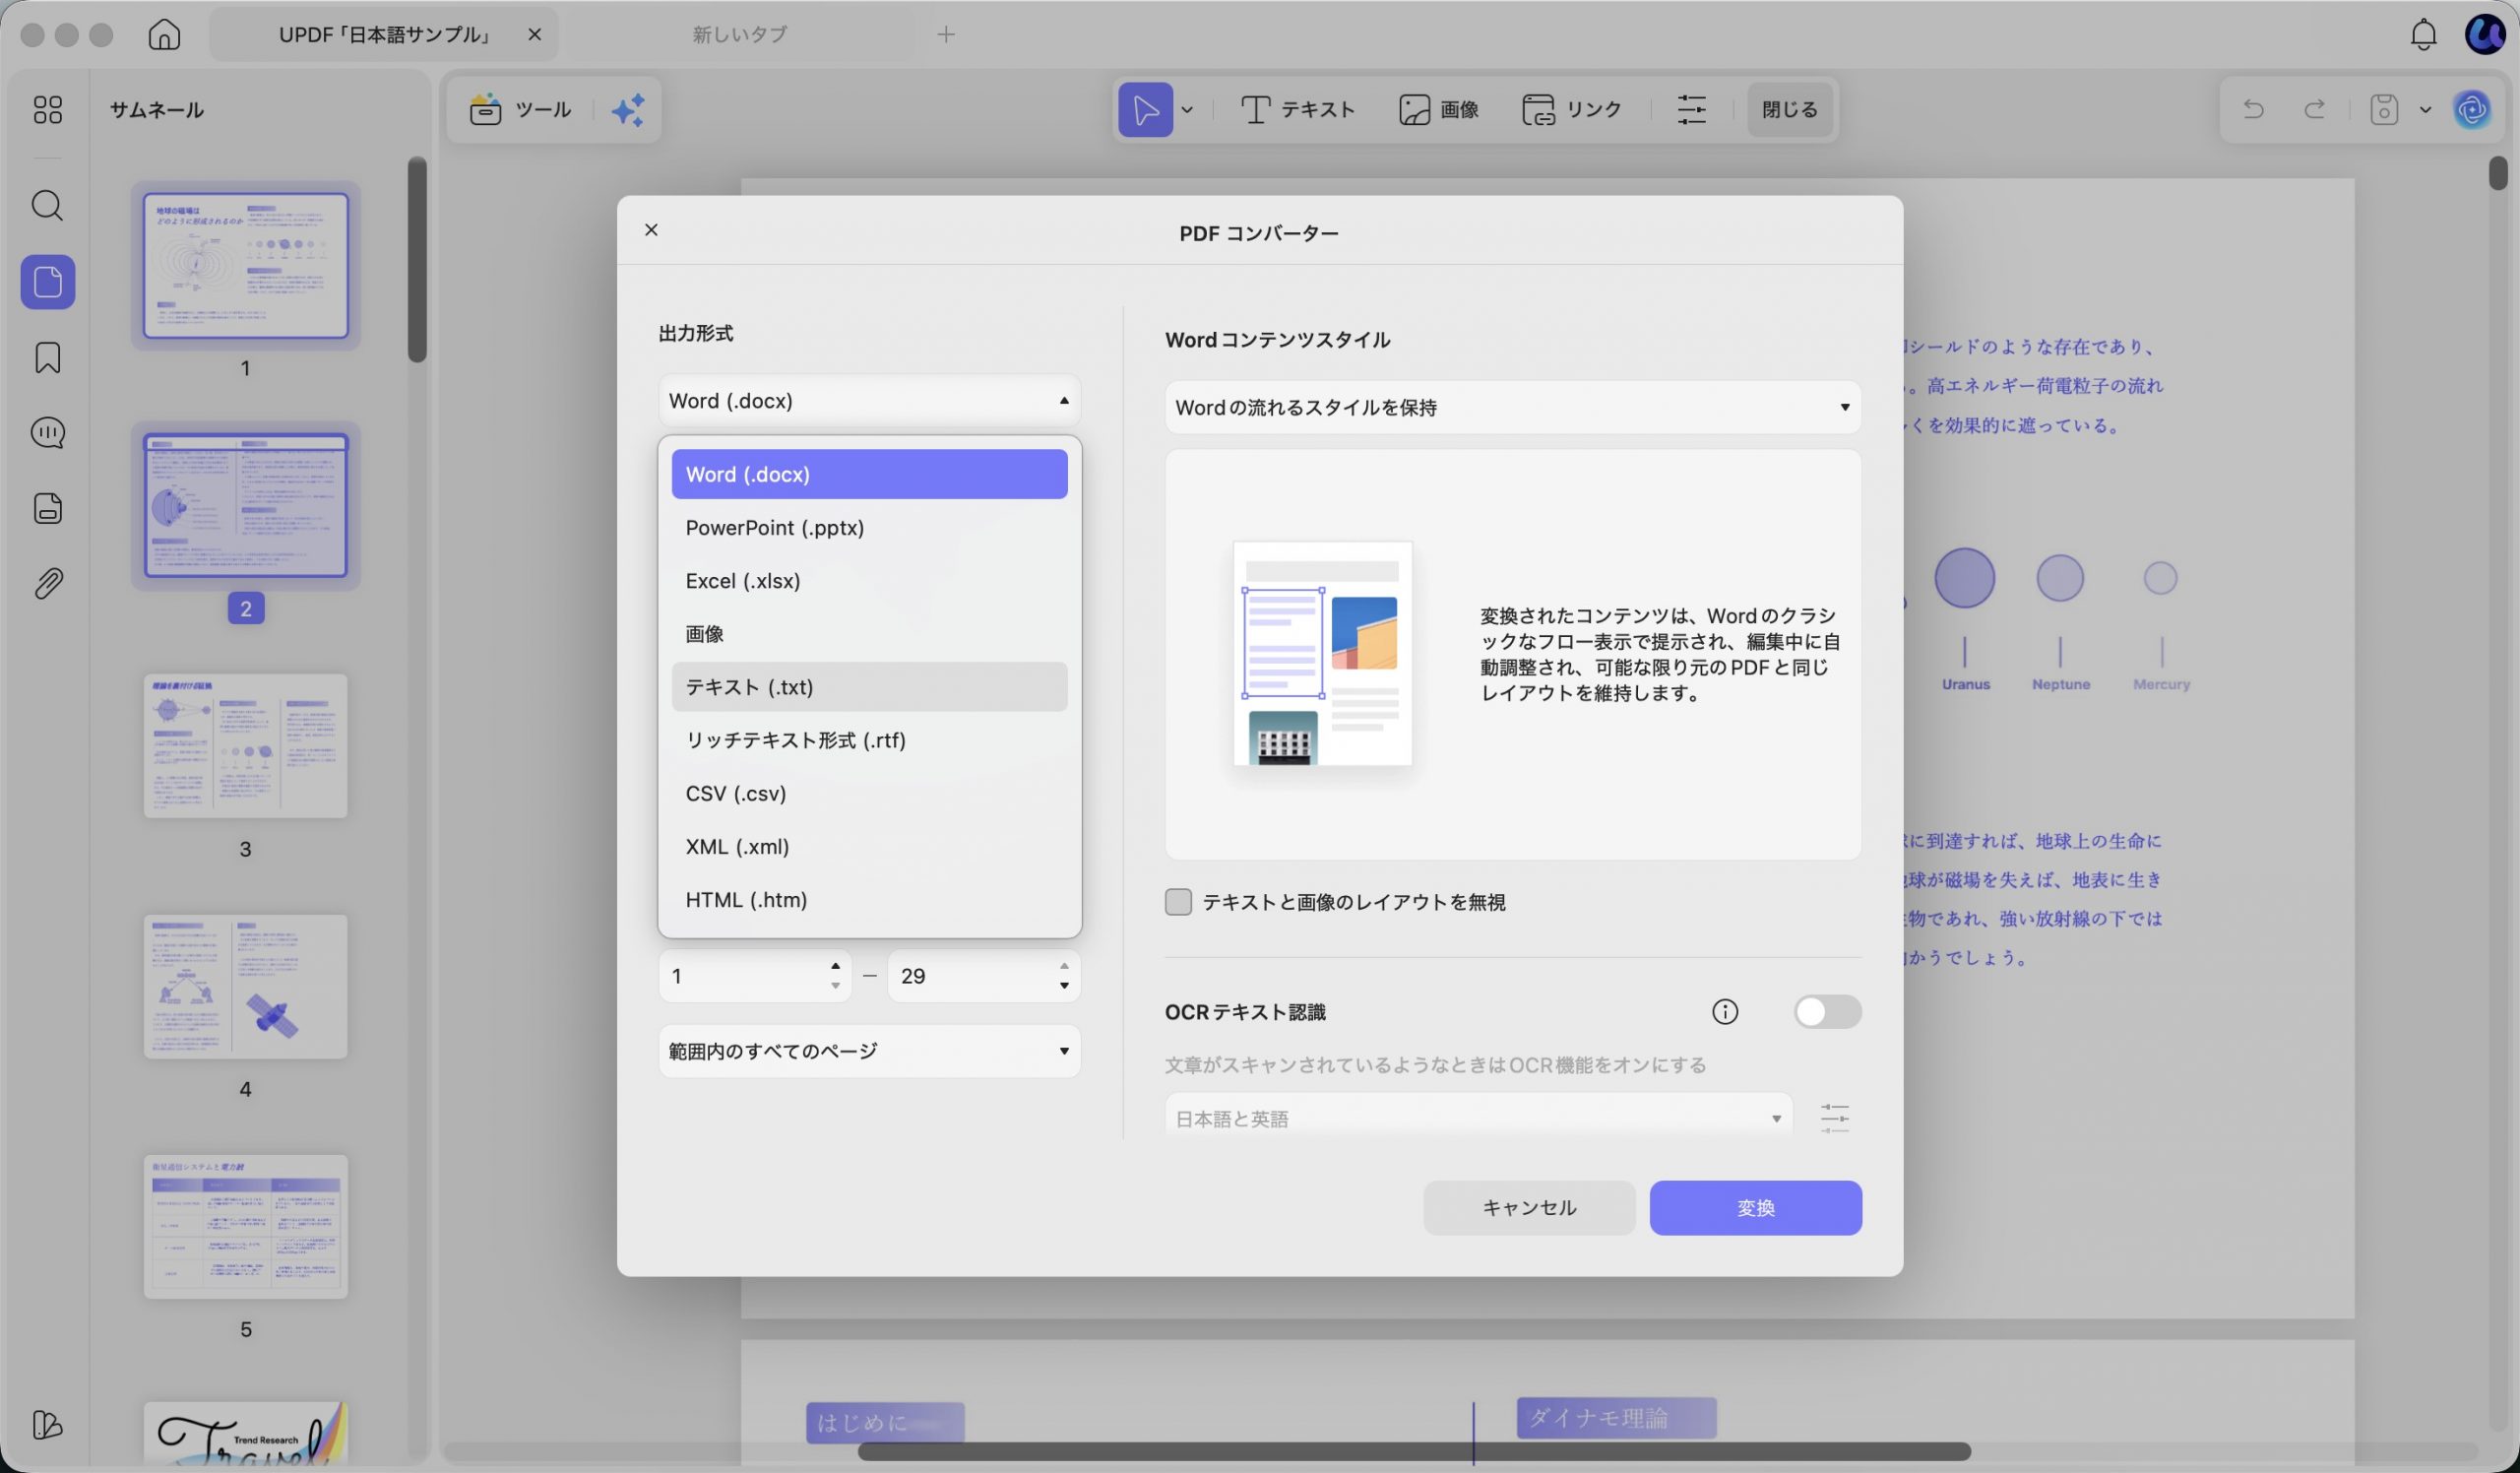Screen dimensions: 2520x1473
Task: Open 範囲内のすべてのページ dropdown
Action: 869,1051
